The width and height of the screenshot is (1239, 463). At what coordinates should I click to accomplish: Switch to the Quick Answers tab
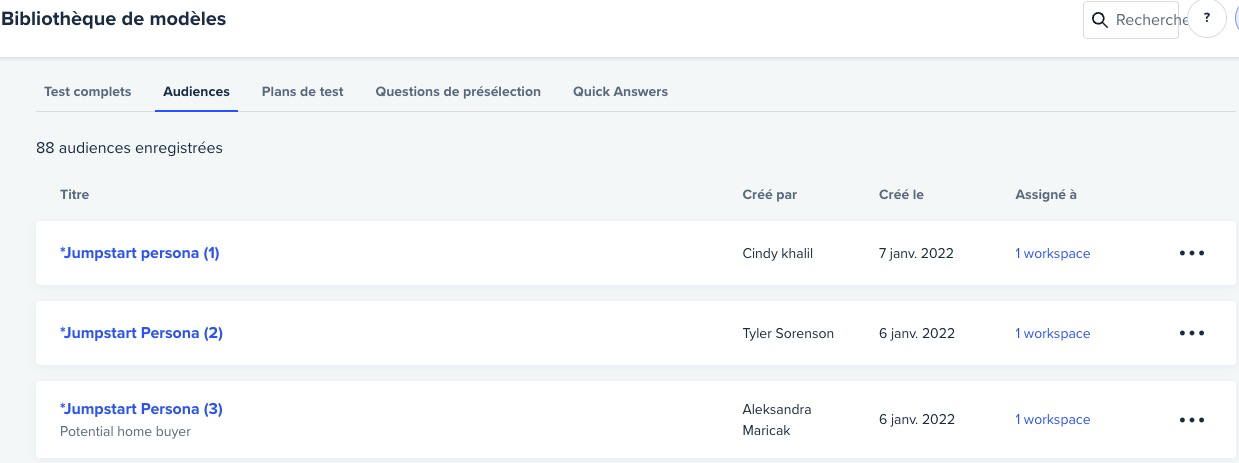(x=620, y=91)
